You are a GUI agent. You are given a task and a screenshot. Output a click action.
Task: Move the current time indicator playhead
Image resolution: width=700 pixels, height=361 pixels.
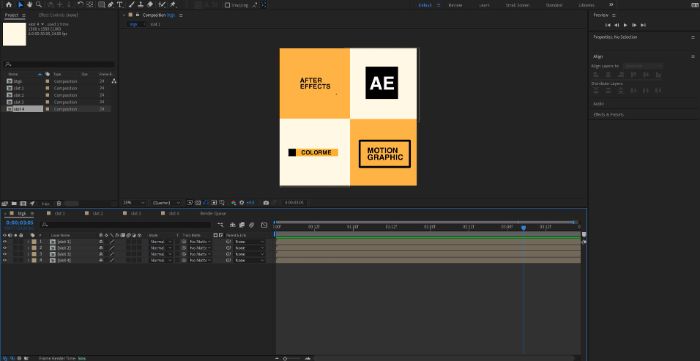(x=523, y=228)
